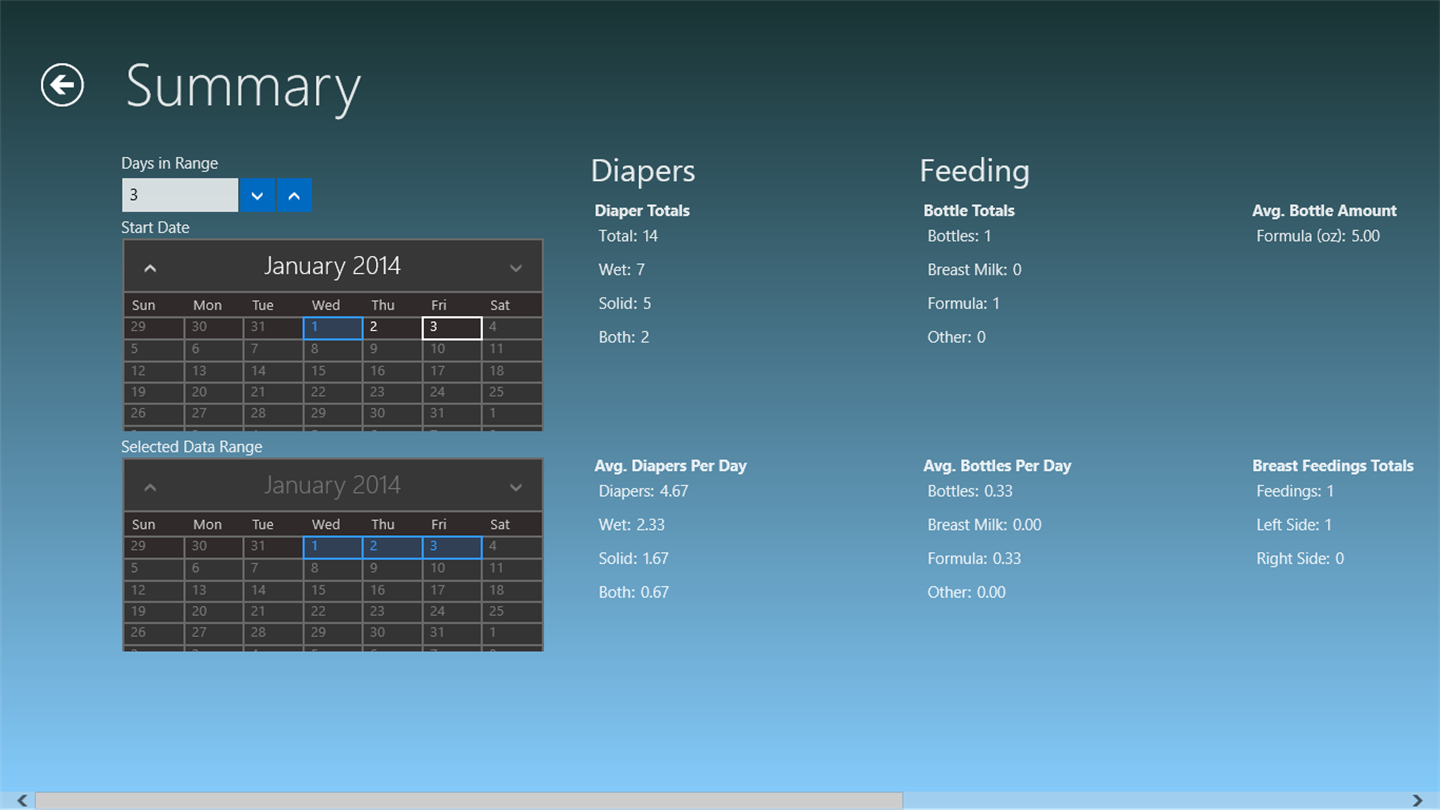1440x810 pixels.
Task: Click the Breast Feedings Totals heading
Action: coord(1333,466)
